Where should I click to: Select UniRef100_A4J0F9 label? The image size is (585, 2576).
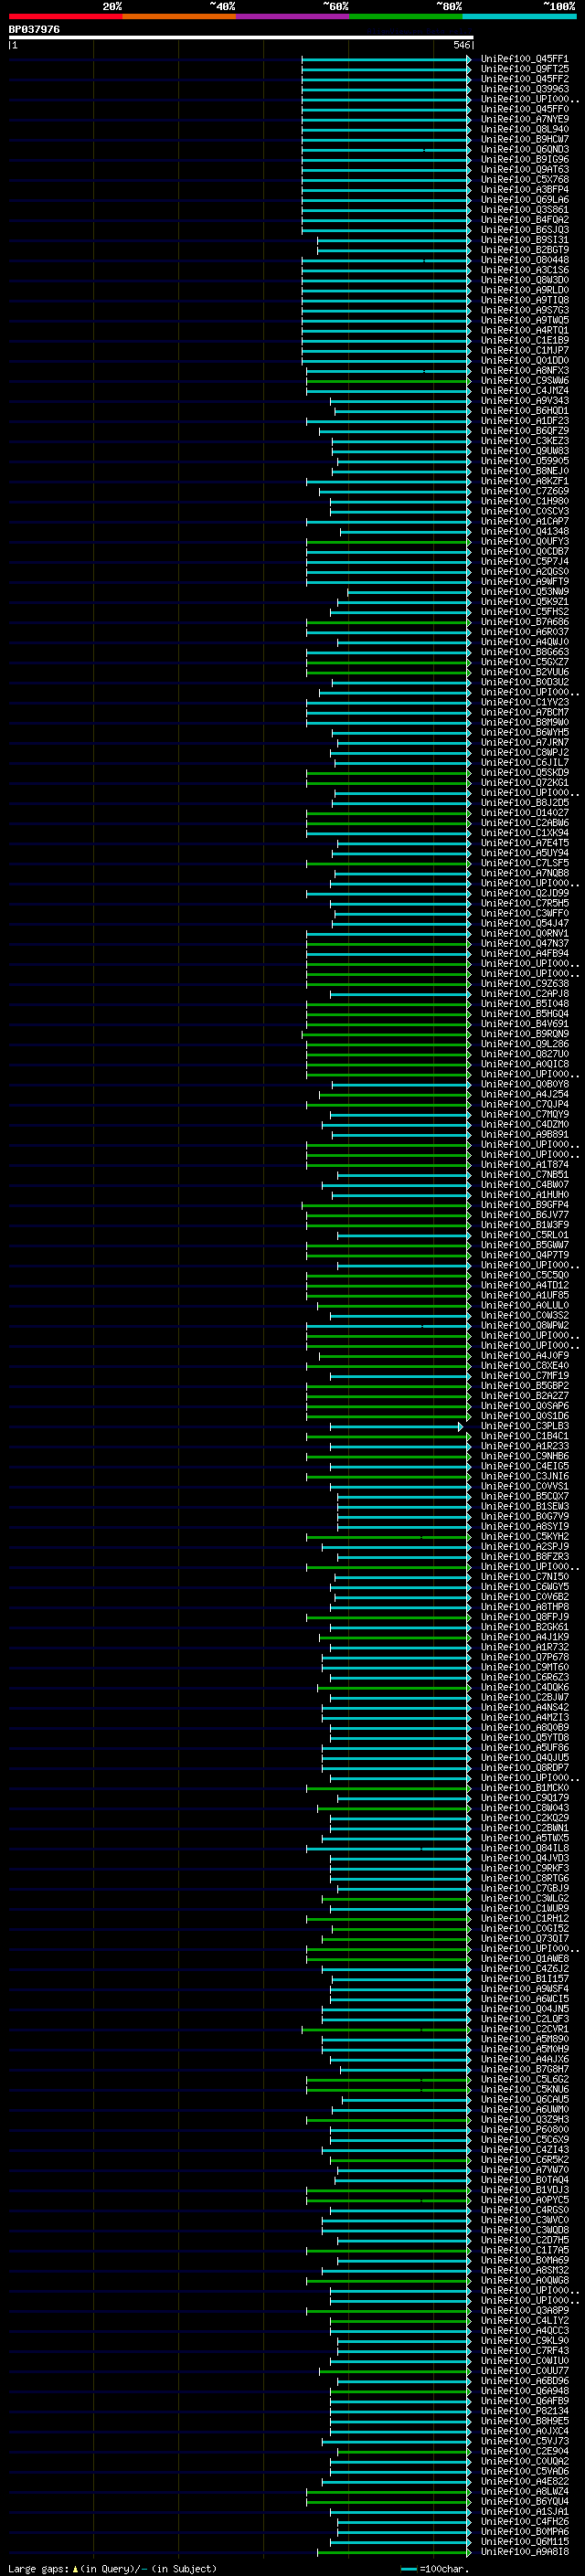pos(524,1356)
